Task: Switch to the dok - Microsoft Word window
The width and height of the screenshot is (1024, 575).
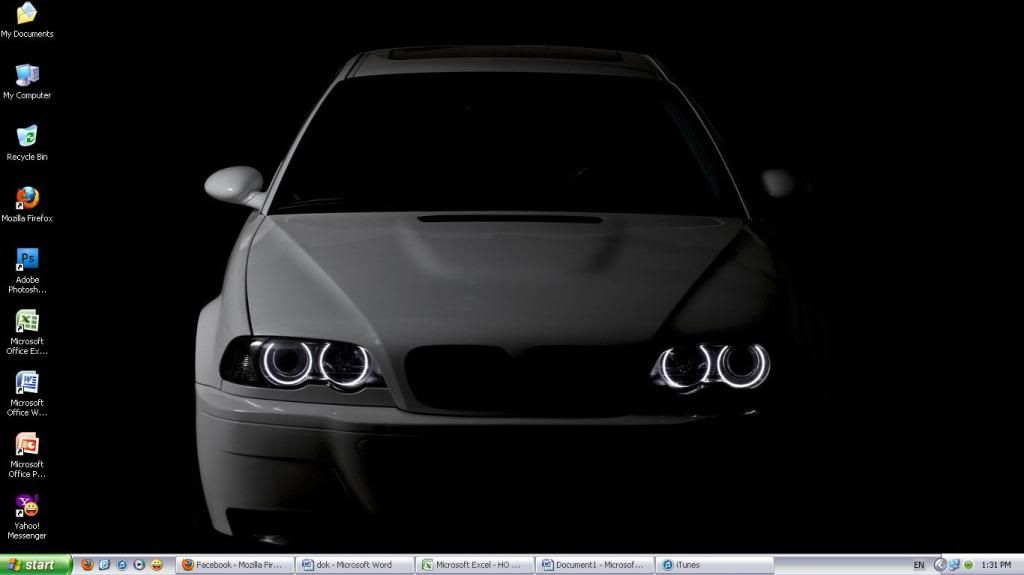Action: pos(355,565)
